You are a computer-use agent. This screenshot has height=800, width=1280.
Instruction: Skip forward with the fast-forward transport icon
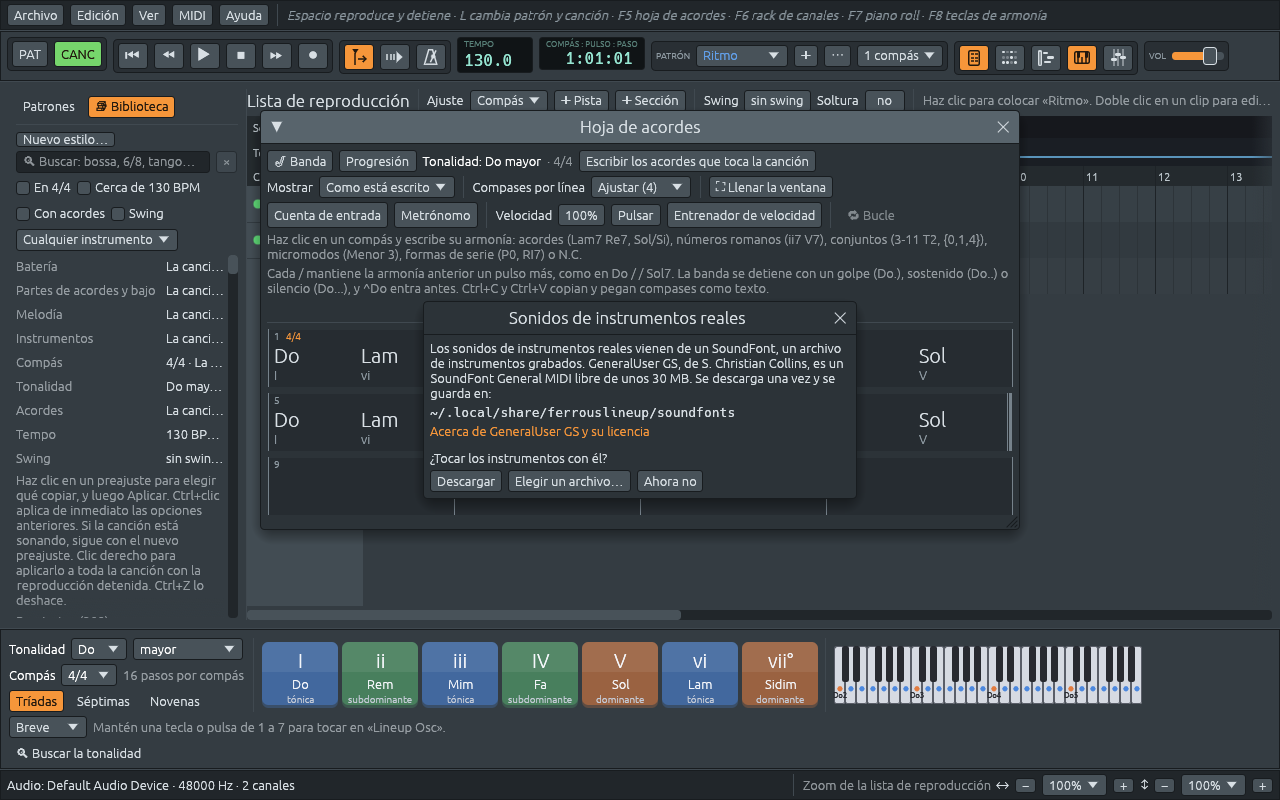coord(277,56)
